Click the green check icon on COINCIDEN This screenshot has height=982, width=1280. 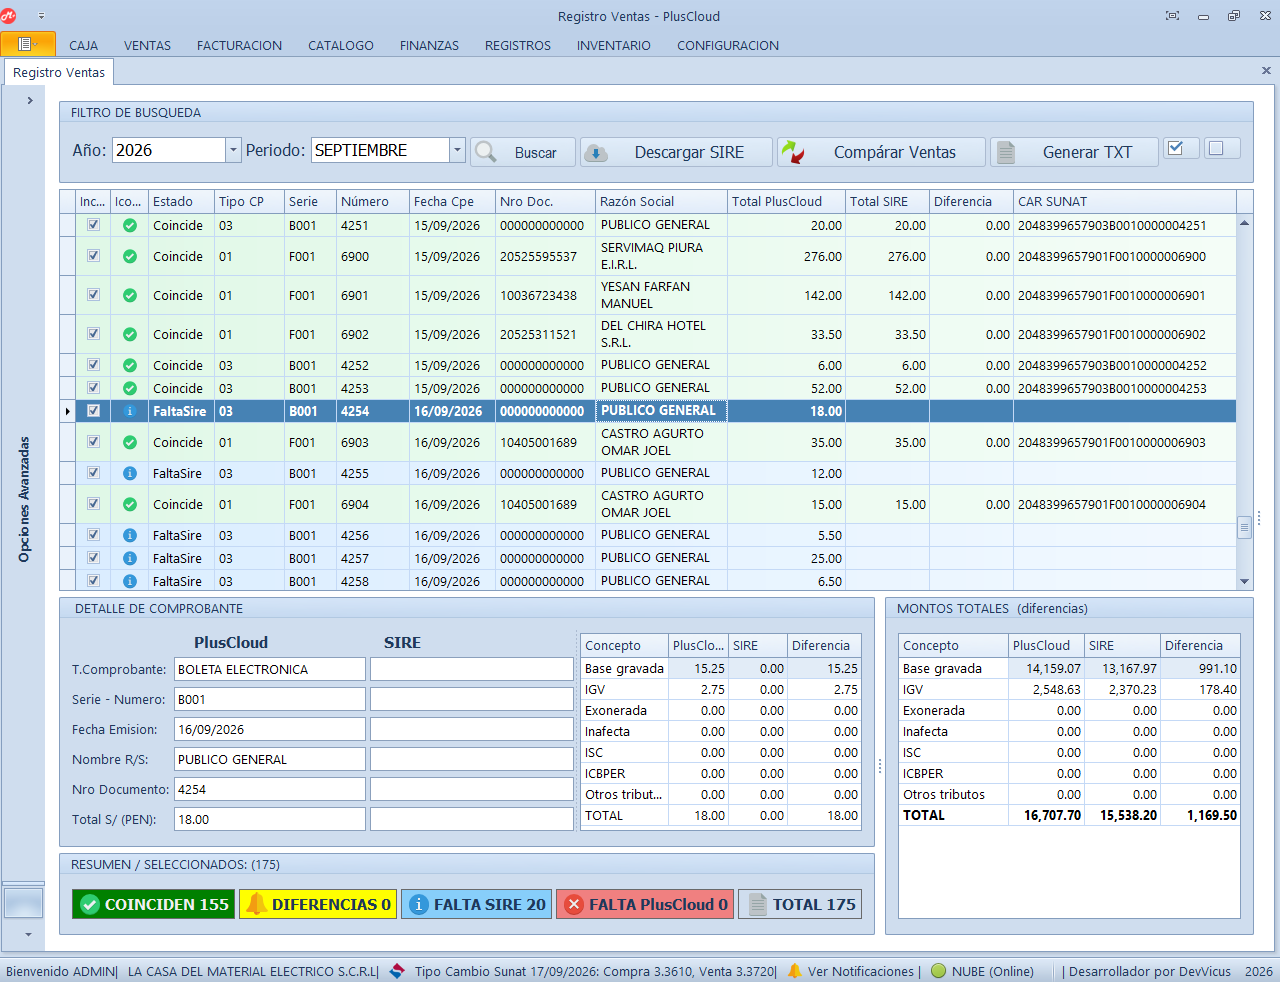point(90,904)
